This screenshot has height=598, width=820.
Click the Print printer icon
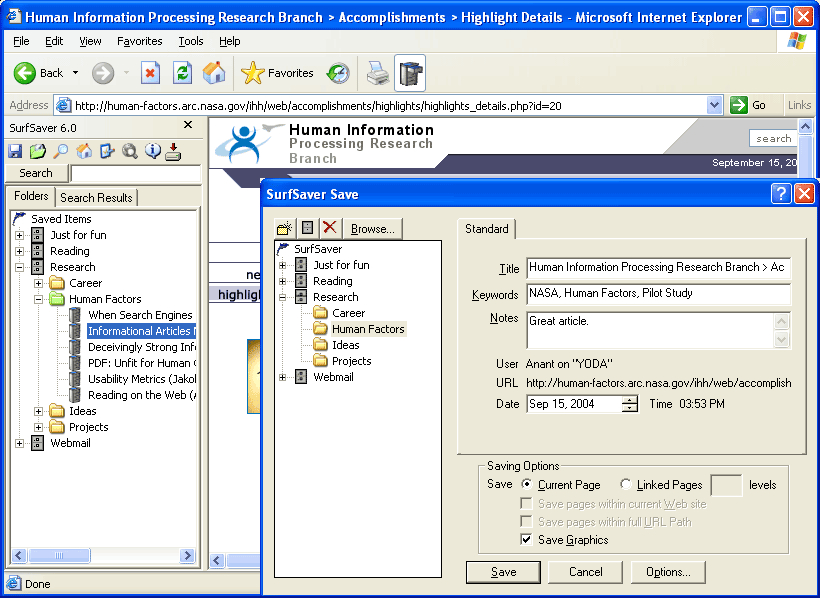point(377,73)
